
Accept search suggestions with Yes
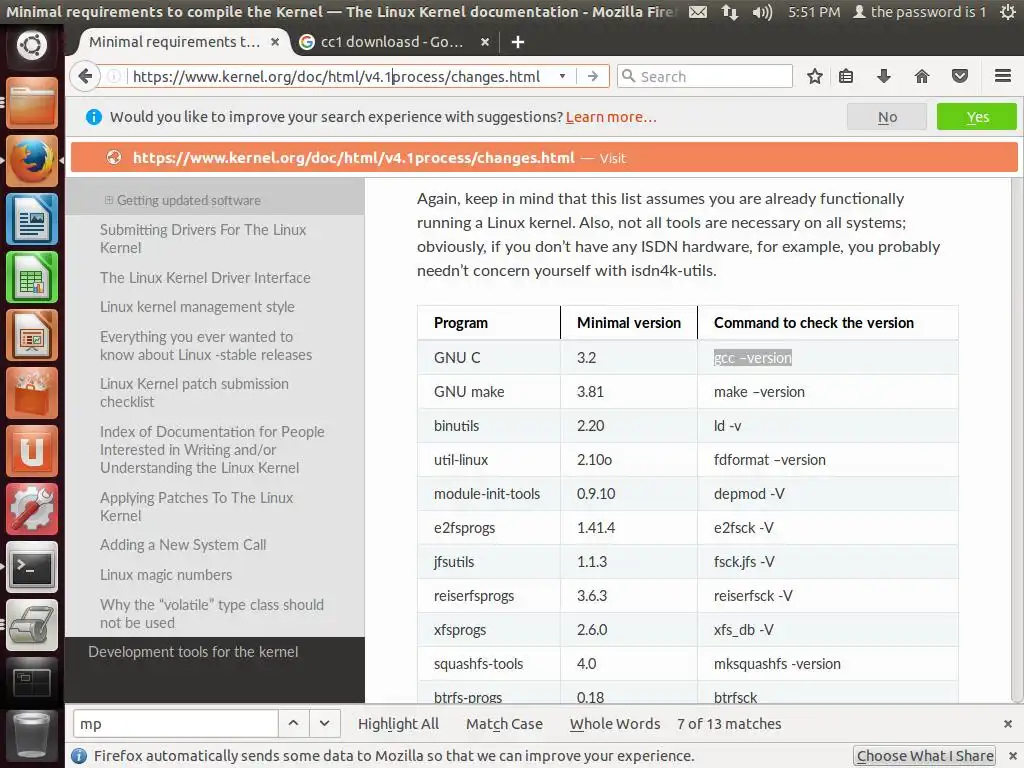977,117
